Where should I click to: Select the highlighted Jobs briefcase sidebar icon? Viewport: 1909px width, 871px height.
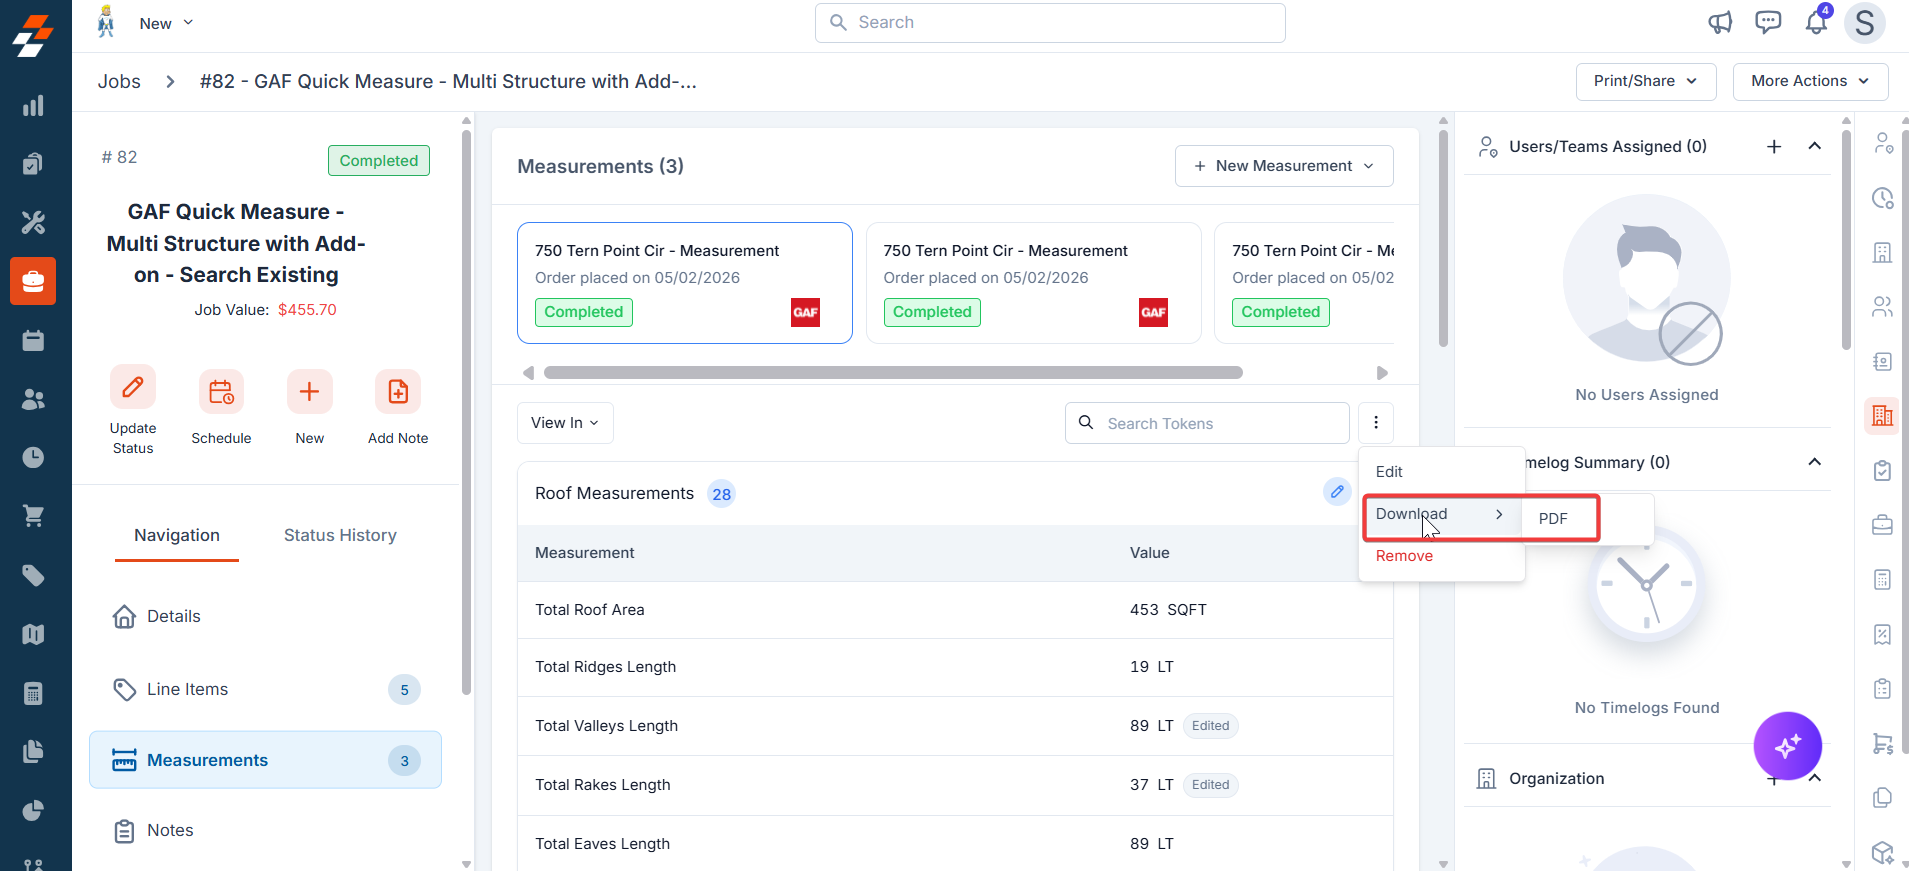pos(33,281)
